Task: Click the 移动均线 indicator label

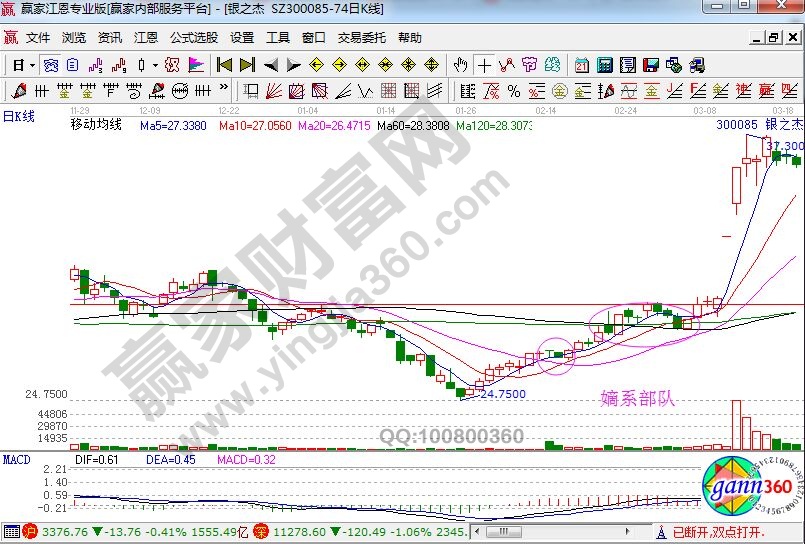Action: [x=96, y=125]
